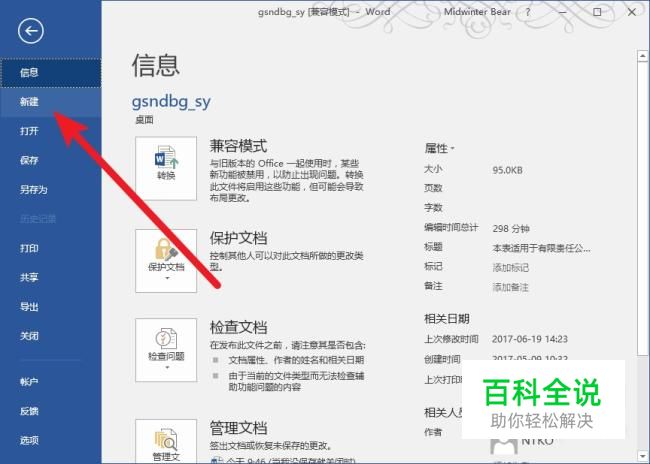Close the Word window
The image size is (650, 464).
(631, 12)
